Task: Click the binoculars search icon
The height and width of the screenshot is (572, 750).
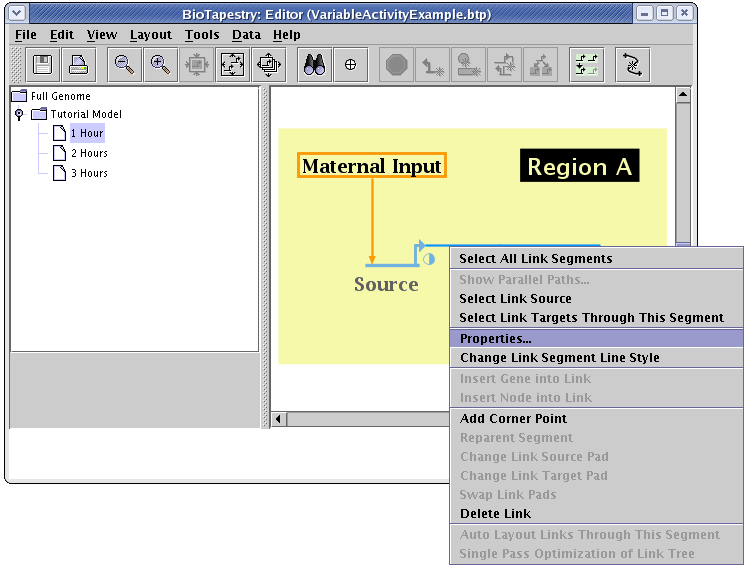Action: (x=314, y=65)
